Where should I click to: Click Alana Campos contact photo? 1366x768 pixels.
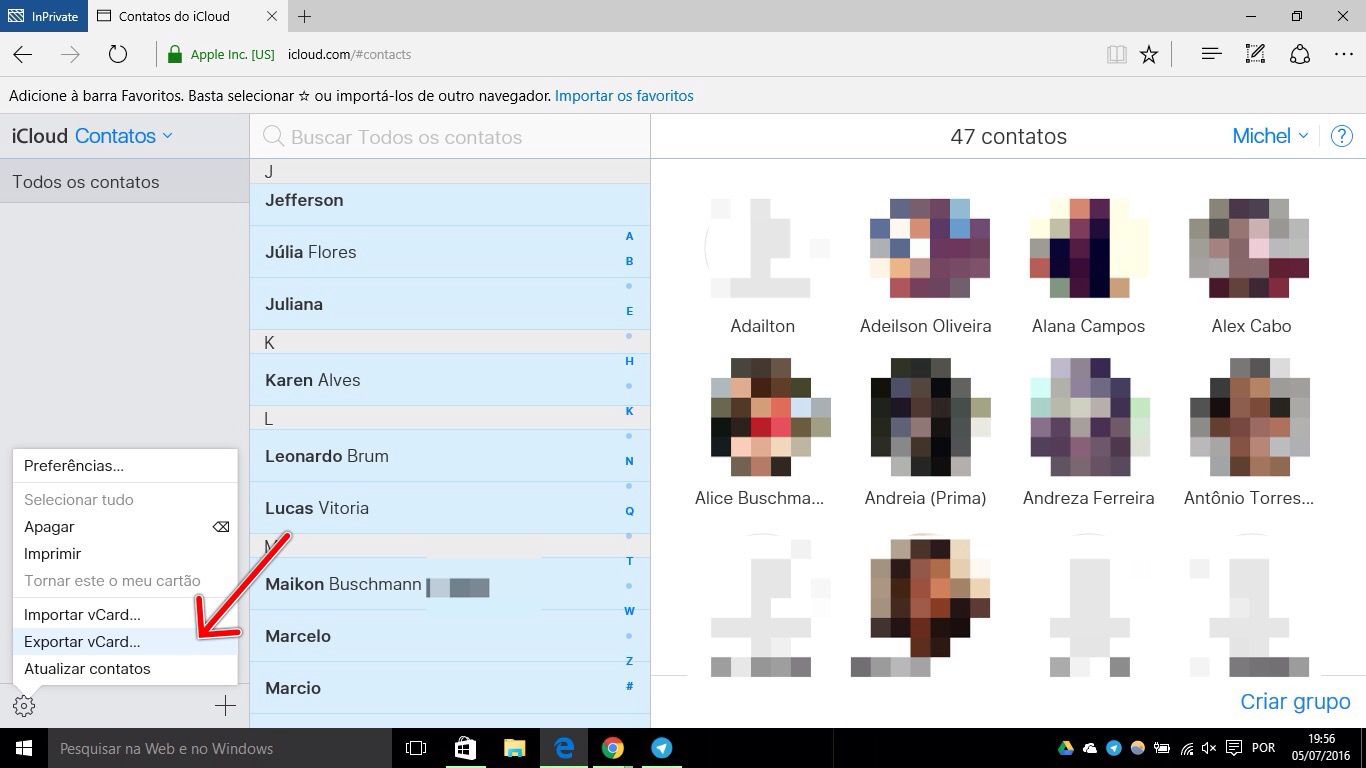click(x=1088, y=247)
